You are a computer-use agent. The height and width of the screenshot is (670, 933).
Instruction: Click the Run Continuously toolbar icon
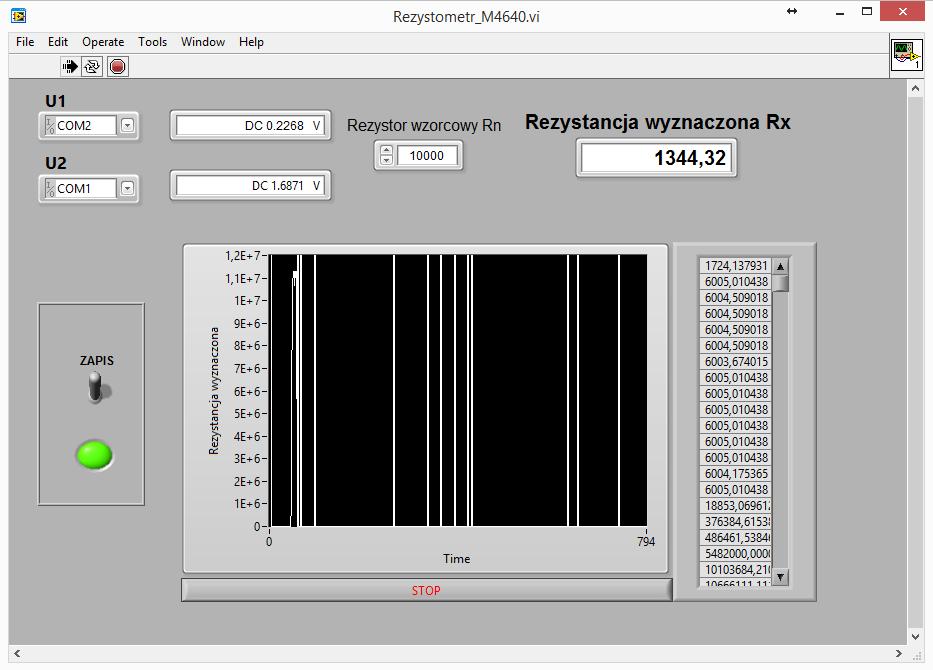click(x=92, y=67)
